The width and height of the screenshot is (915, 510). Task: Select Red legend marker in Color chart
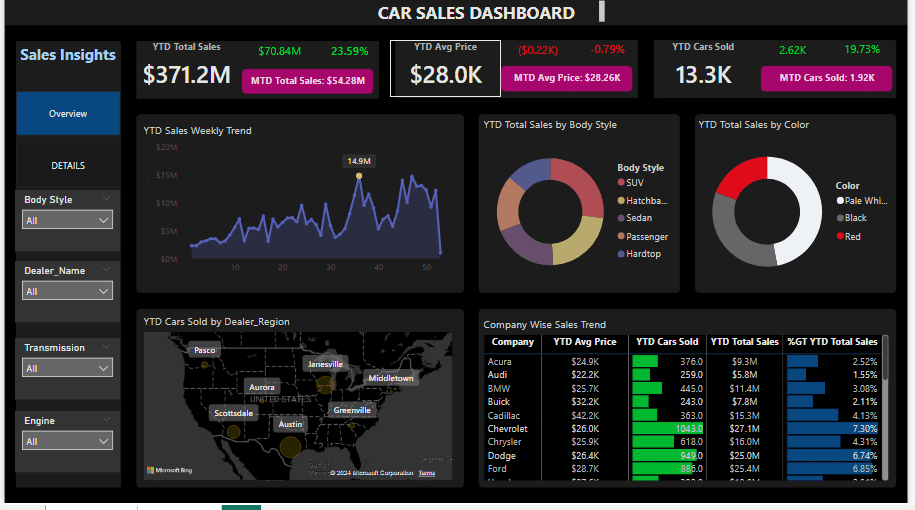(x=840, y=236)
